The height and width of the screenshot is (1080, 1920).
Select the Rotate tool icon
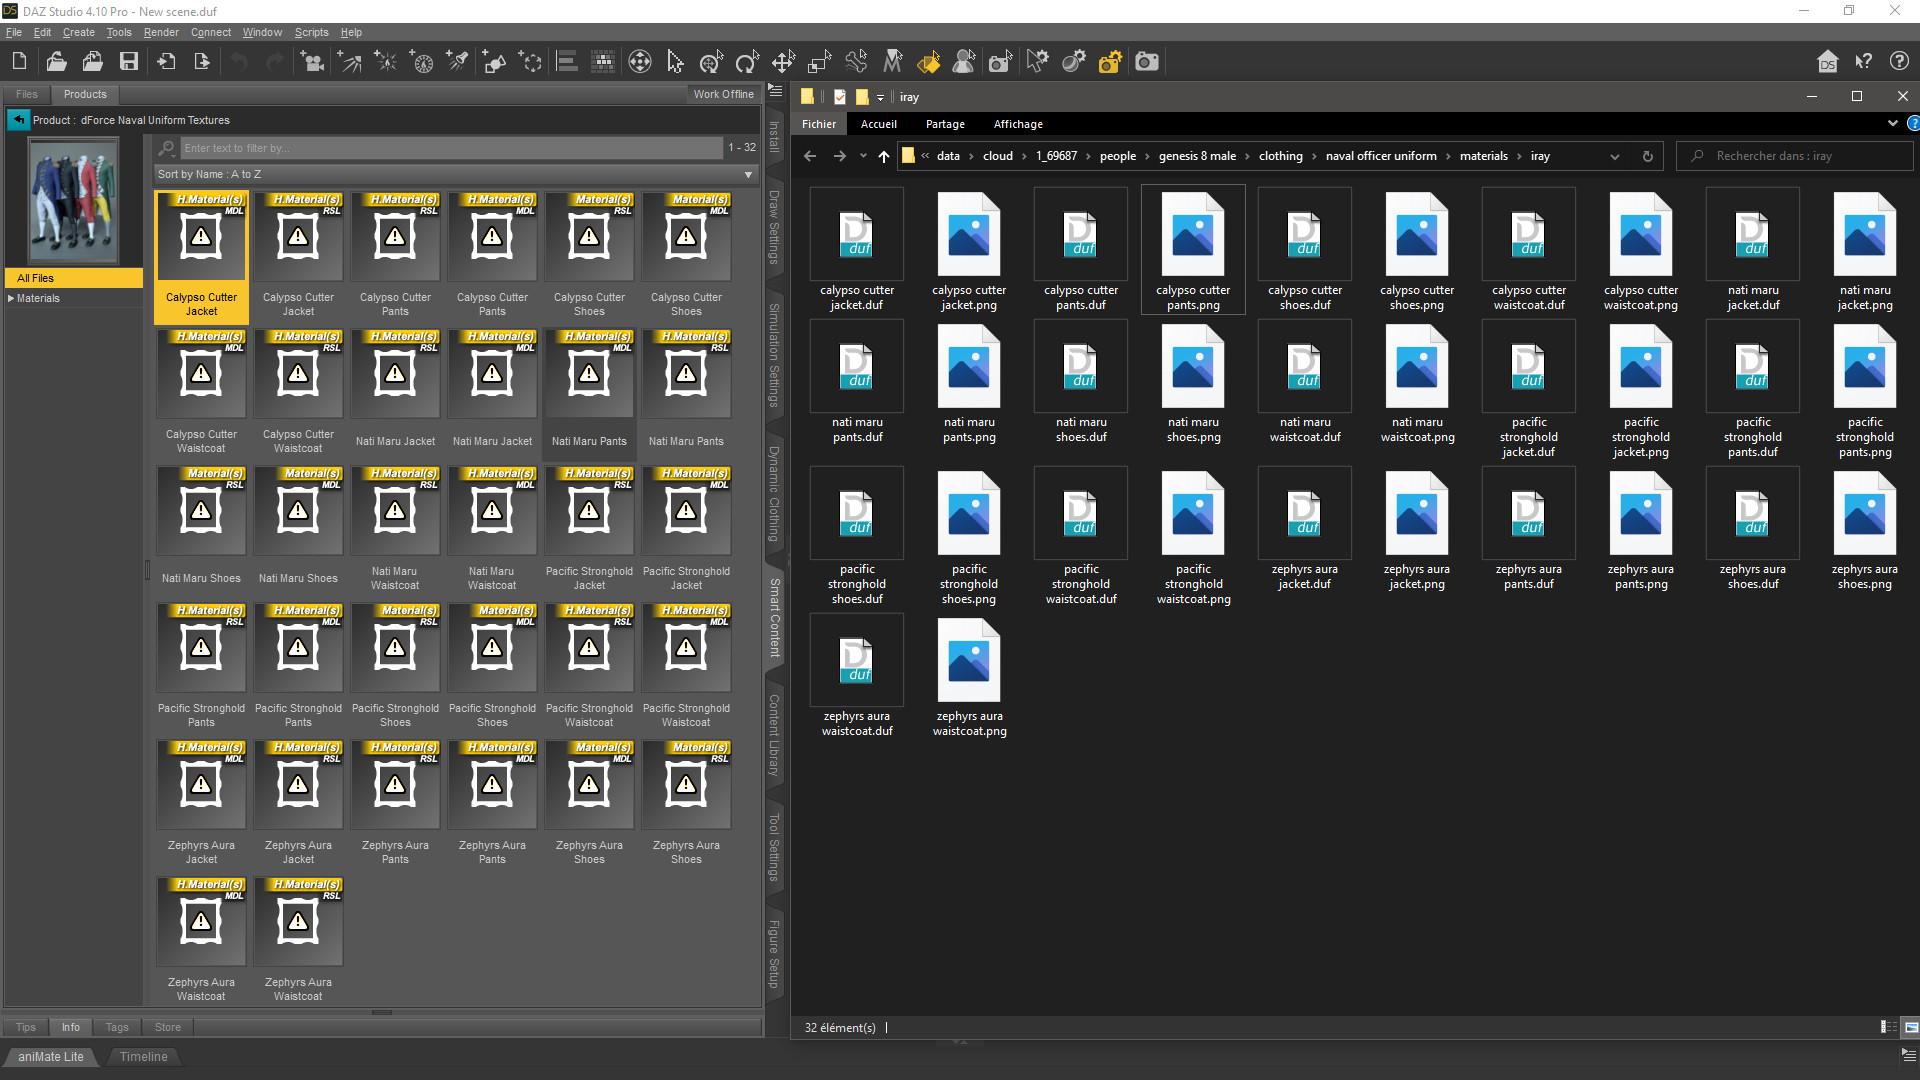click(747, 62)
